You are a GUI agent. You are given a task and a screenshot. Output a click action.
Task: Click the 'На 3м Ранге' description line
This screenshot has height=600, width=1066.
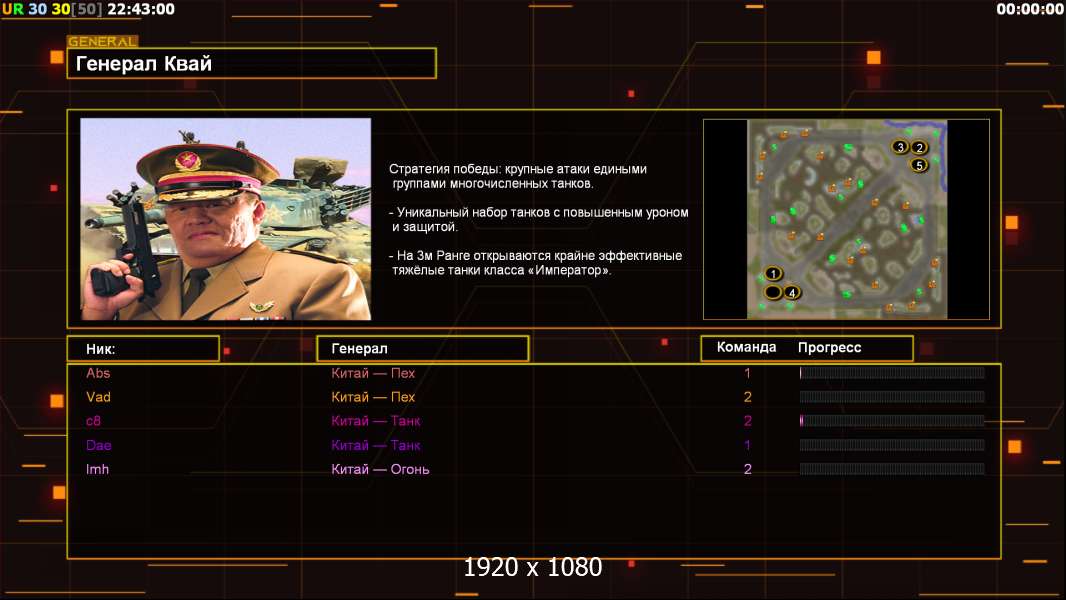click(536, 263)
